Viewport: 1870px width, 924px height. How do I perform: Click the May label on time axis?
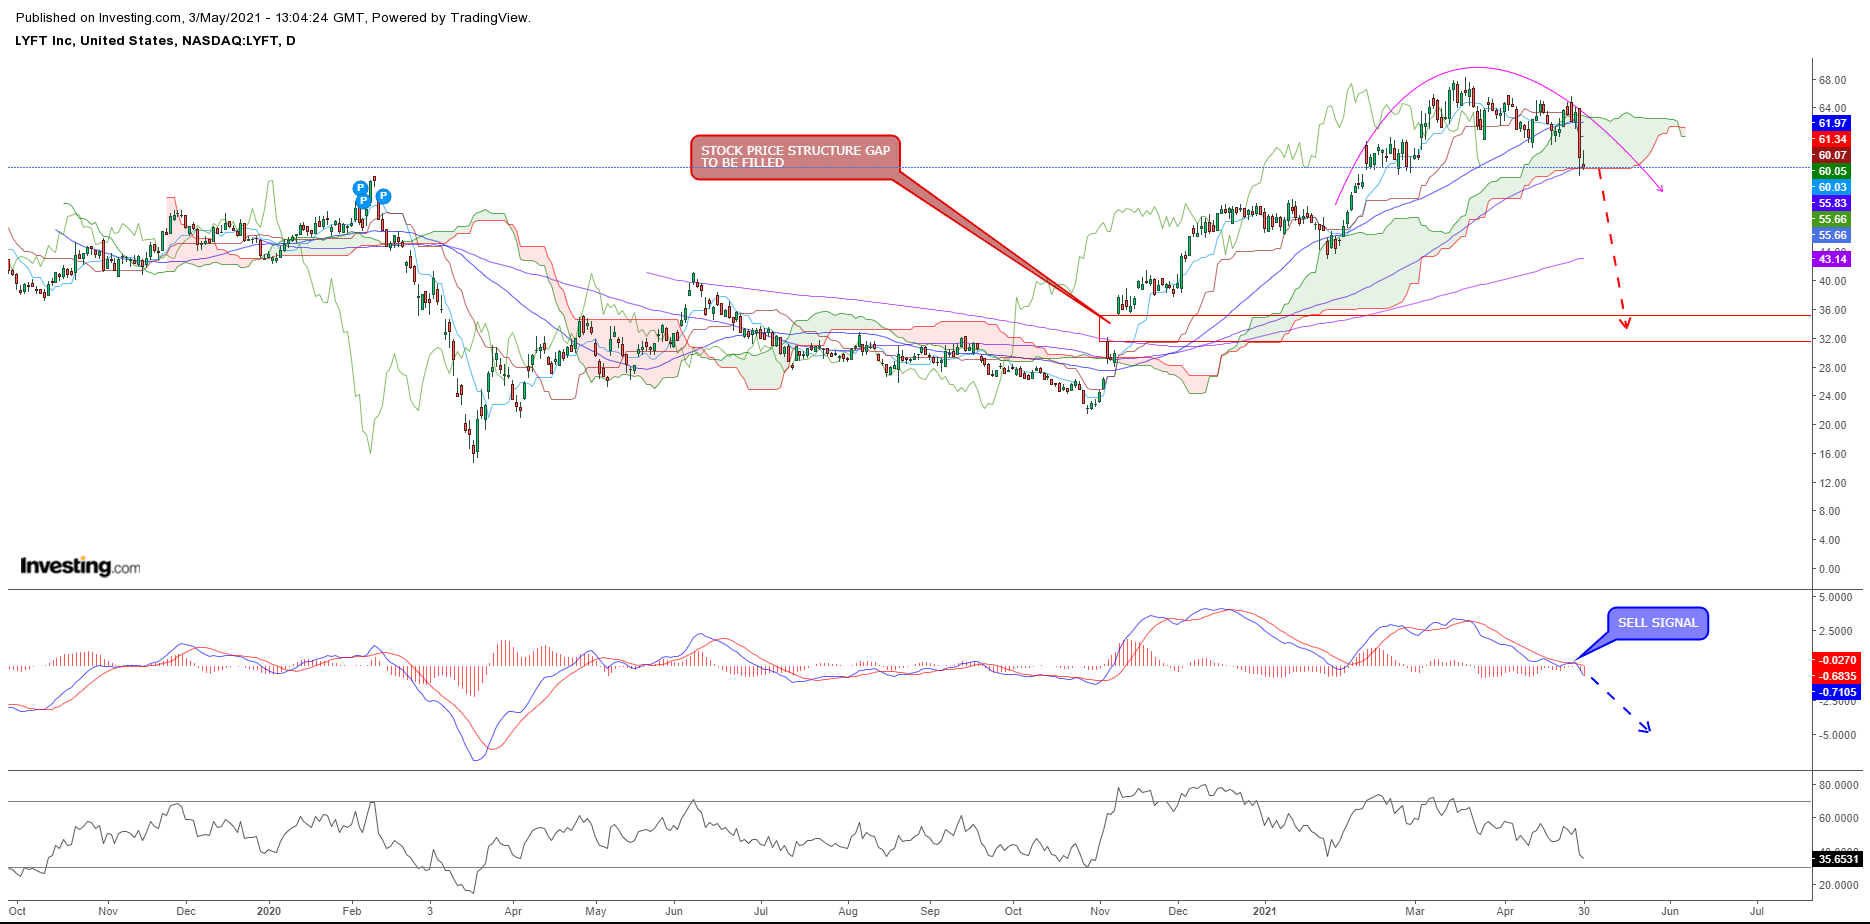click(596, 912)
